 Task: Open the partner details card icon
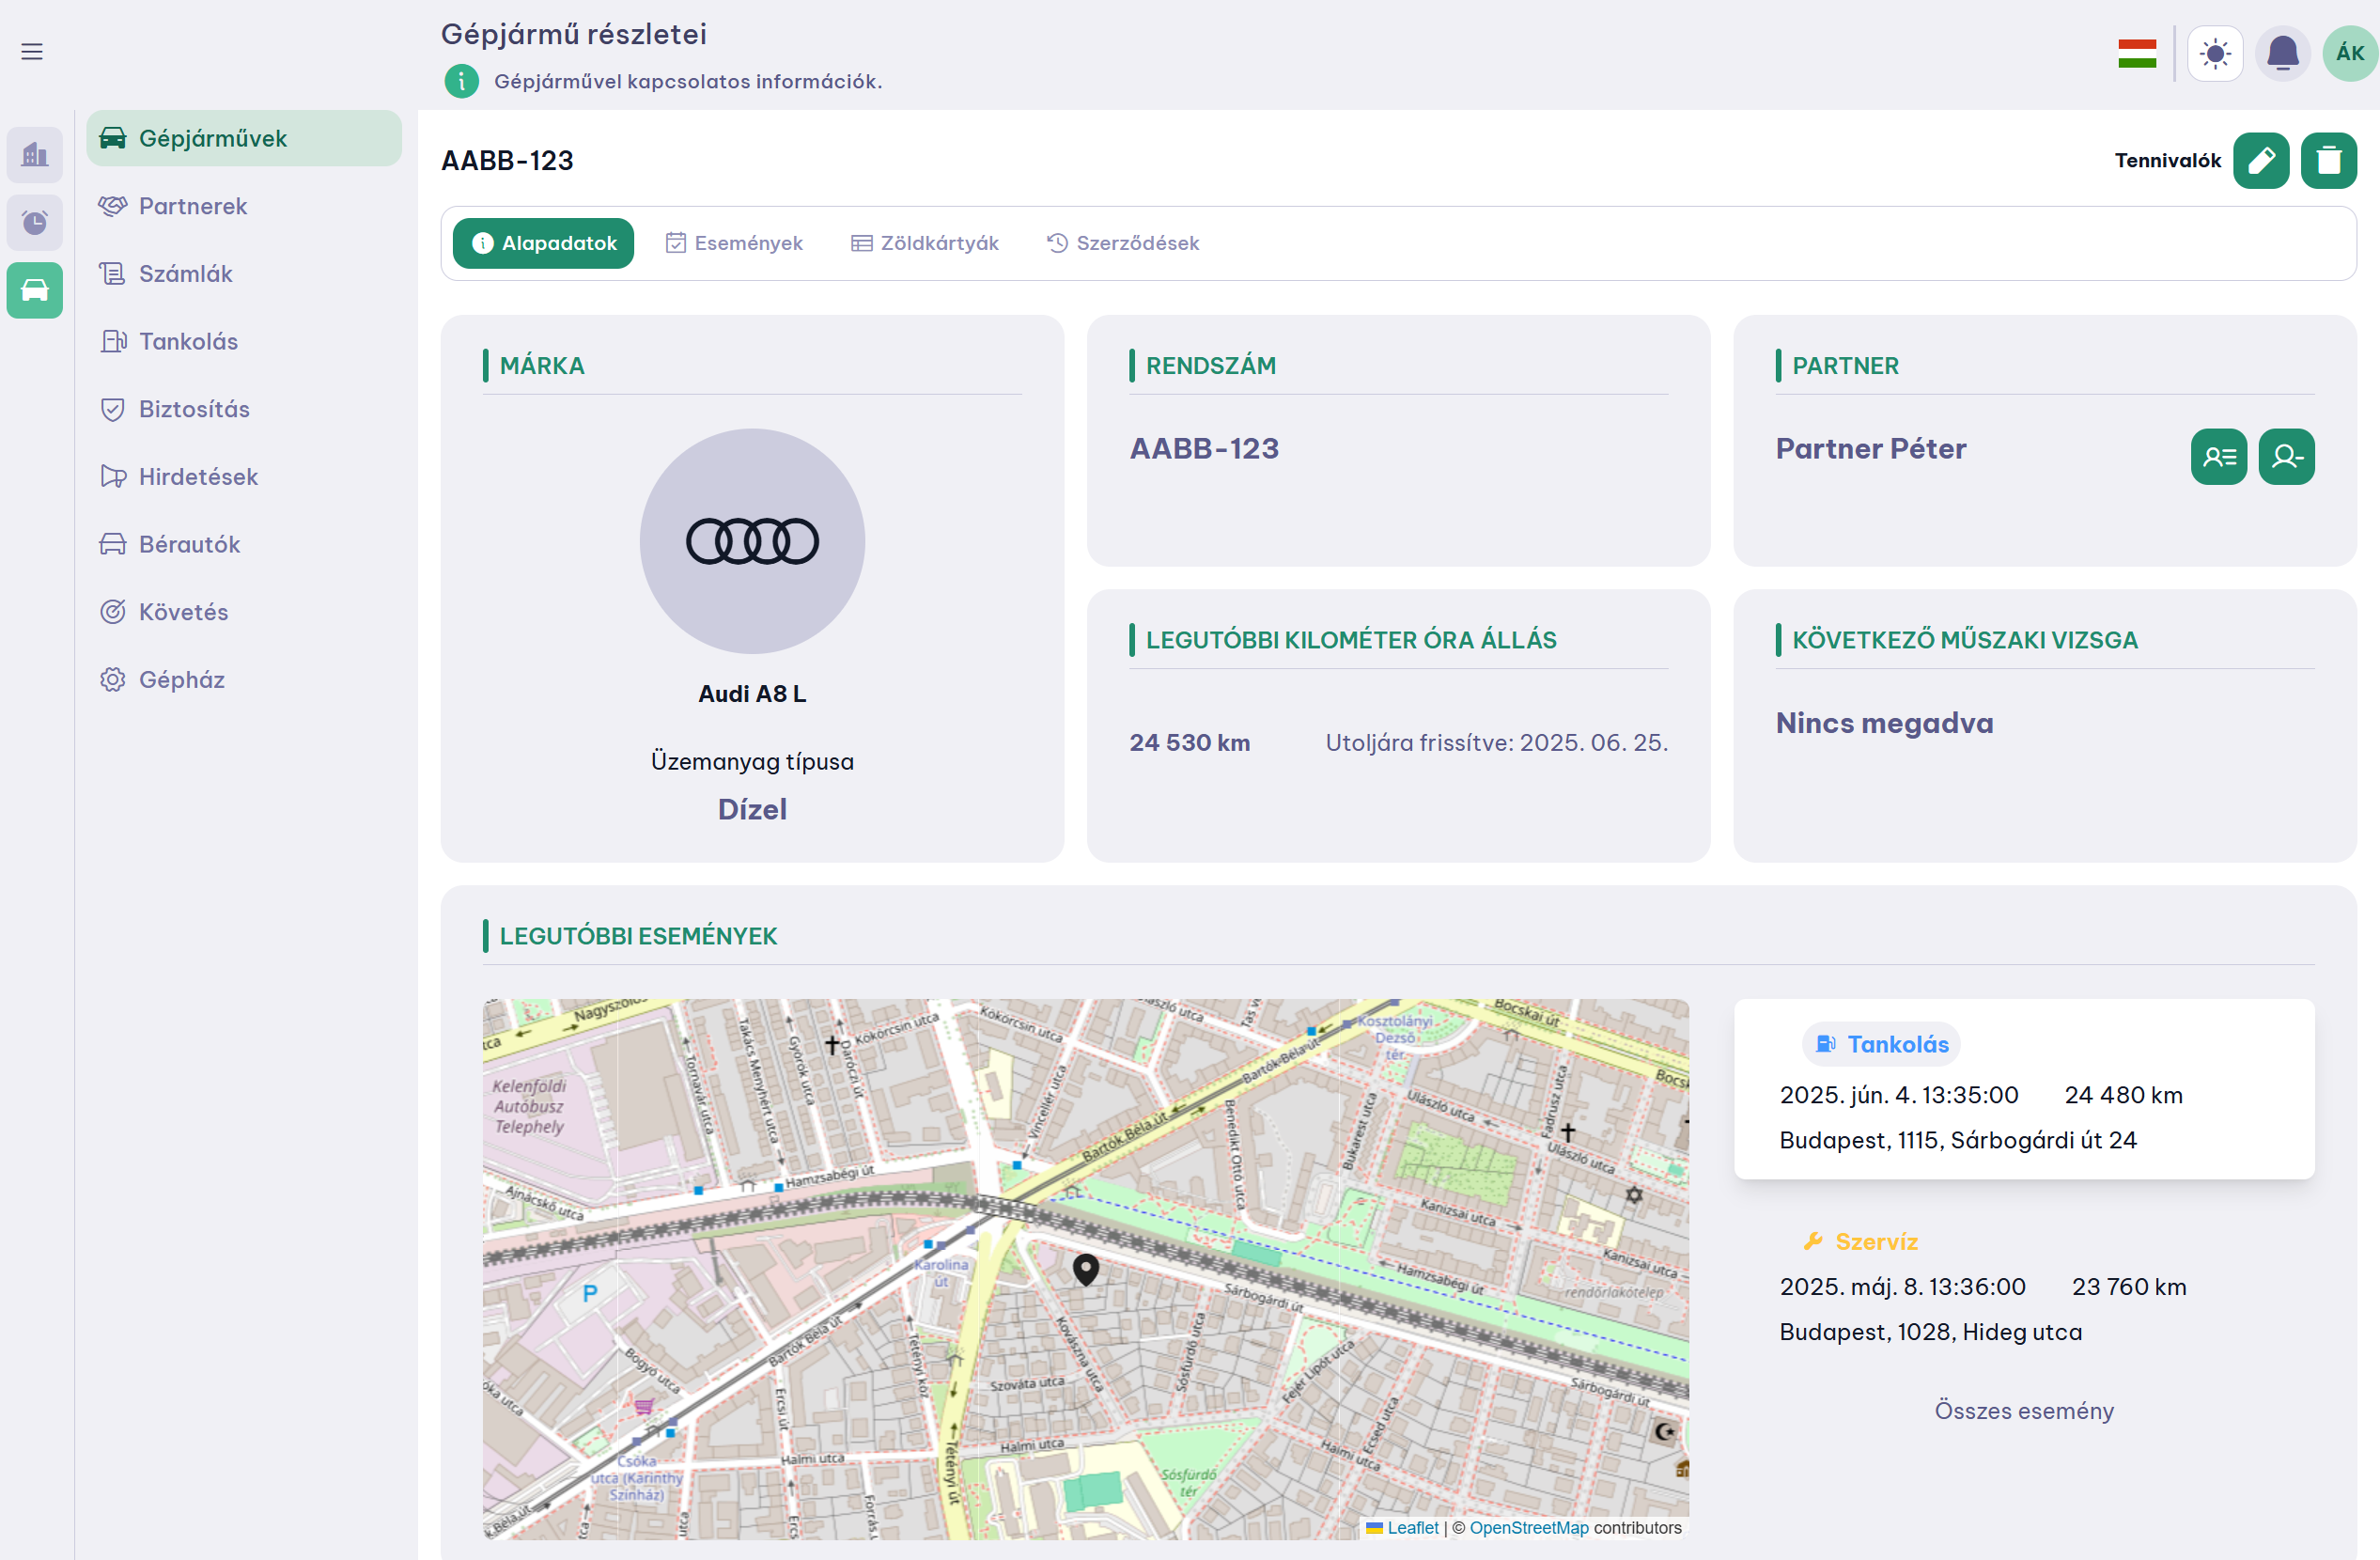2218,457
